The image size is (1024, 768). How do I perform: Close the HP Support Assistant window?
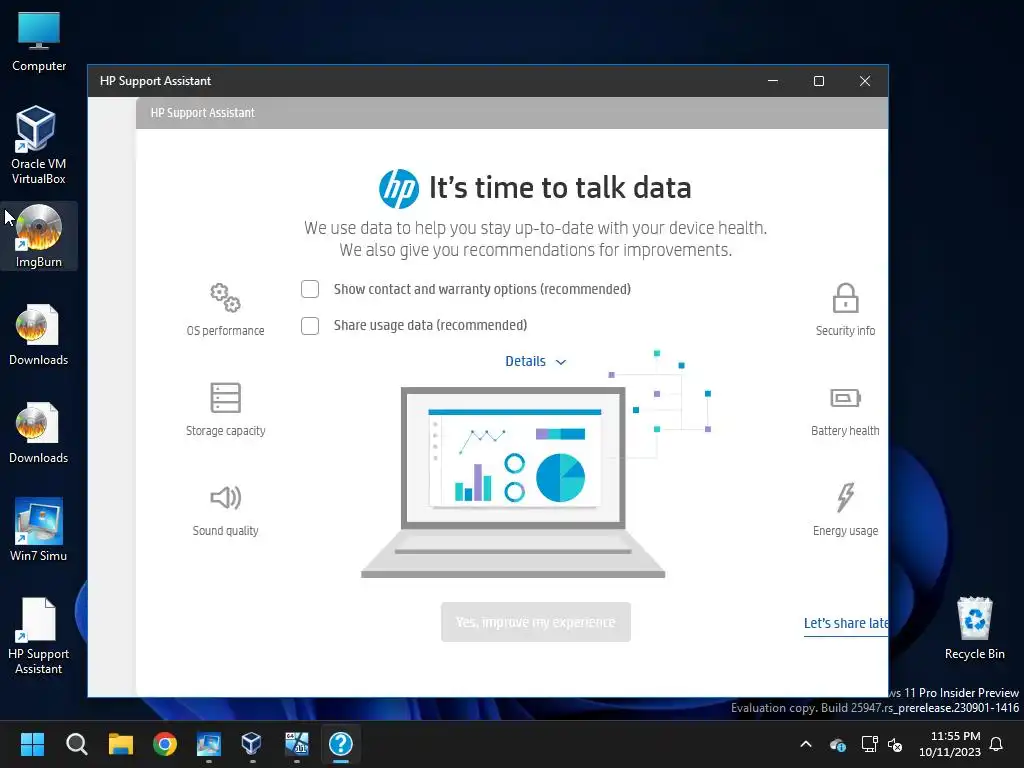865,81
